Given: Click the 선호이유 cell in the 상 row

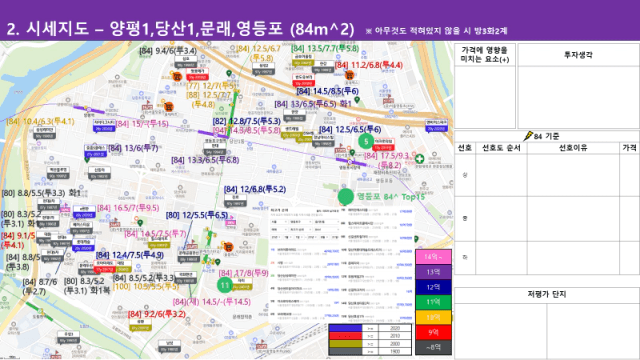Looking at the screenshot, I should 573,175.
